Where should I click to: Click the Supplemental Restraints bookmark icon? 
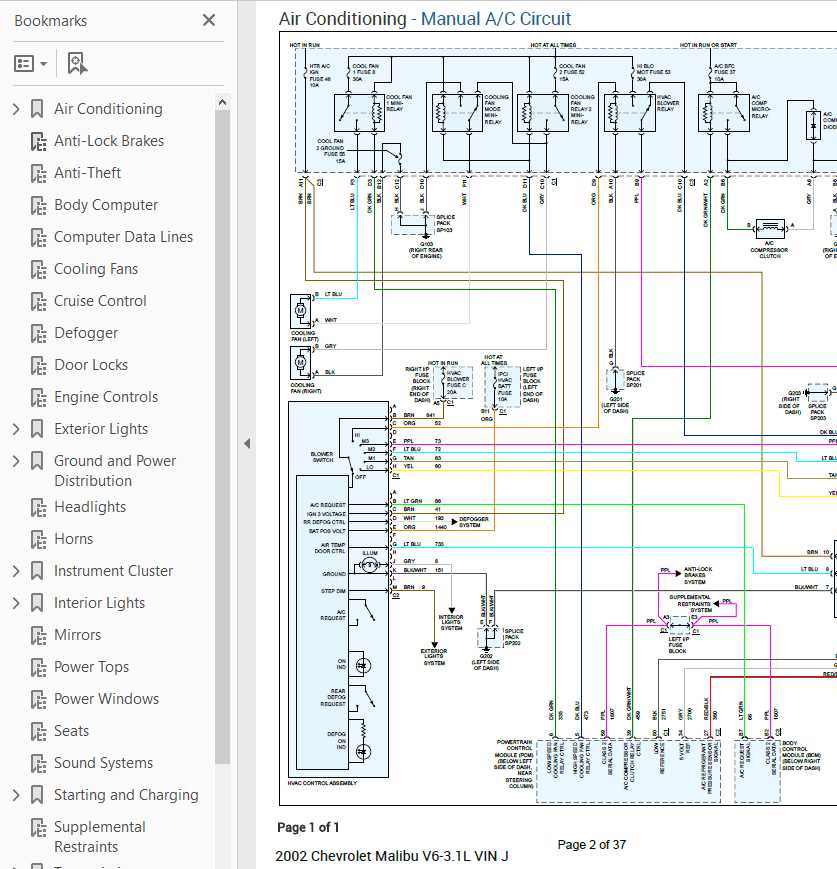pyautogui.click(x=38, y=827)
